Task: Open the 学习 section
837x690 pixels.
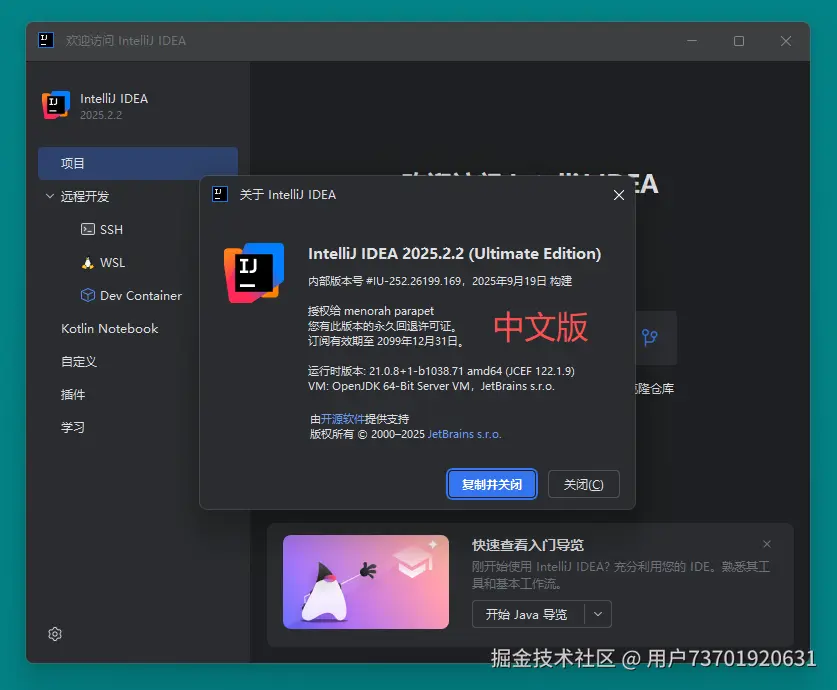Action: 73,427
